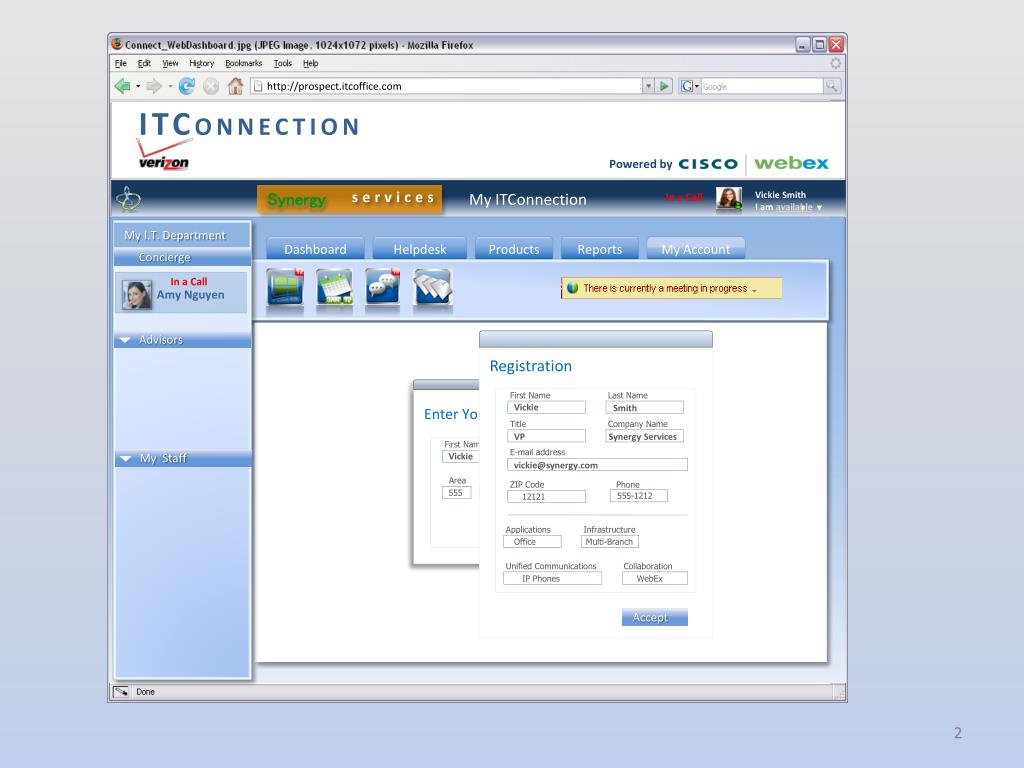Viewport: 1024px width, 768px height.
Task: Click the ITConnection swirl logo icon
Action: click(x=129, y=199)
